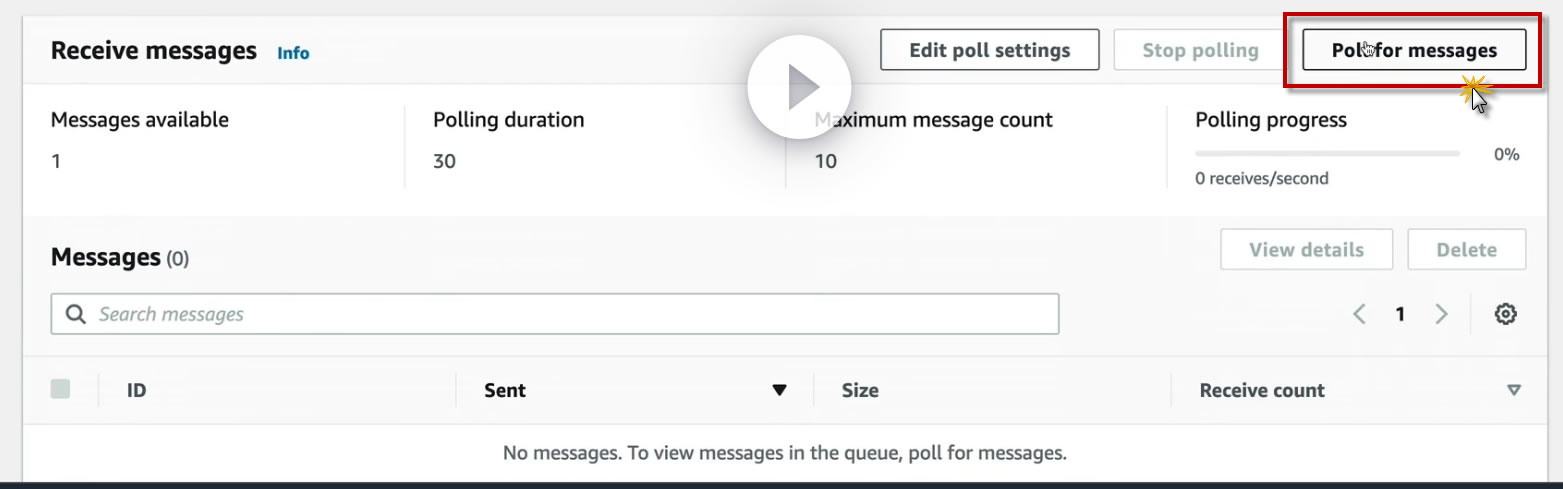Open the Info link beside Receive messages
The width and height of the screenshot is (1563, 489).
pos(293,53)
